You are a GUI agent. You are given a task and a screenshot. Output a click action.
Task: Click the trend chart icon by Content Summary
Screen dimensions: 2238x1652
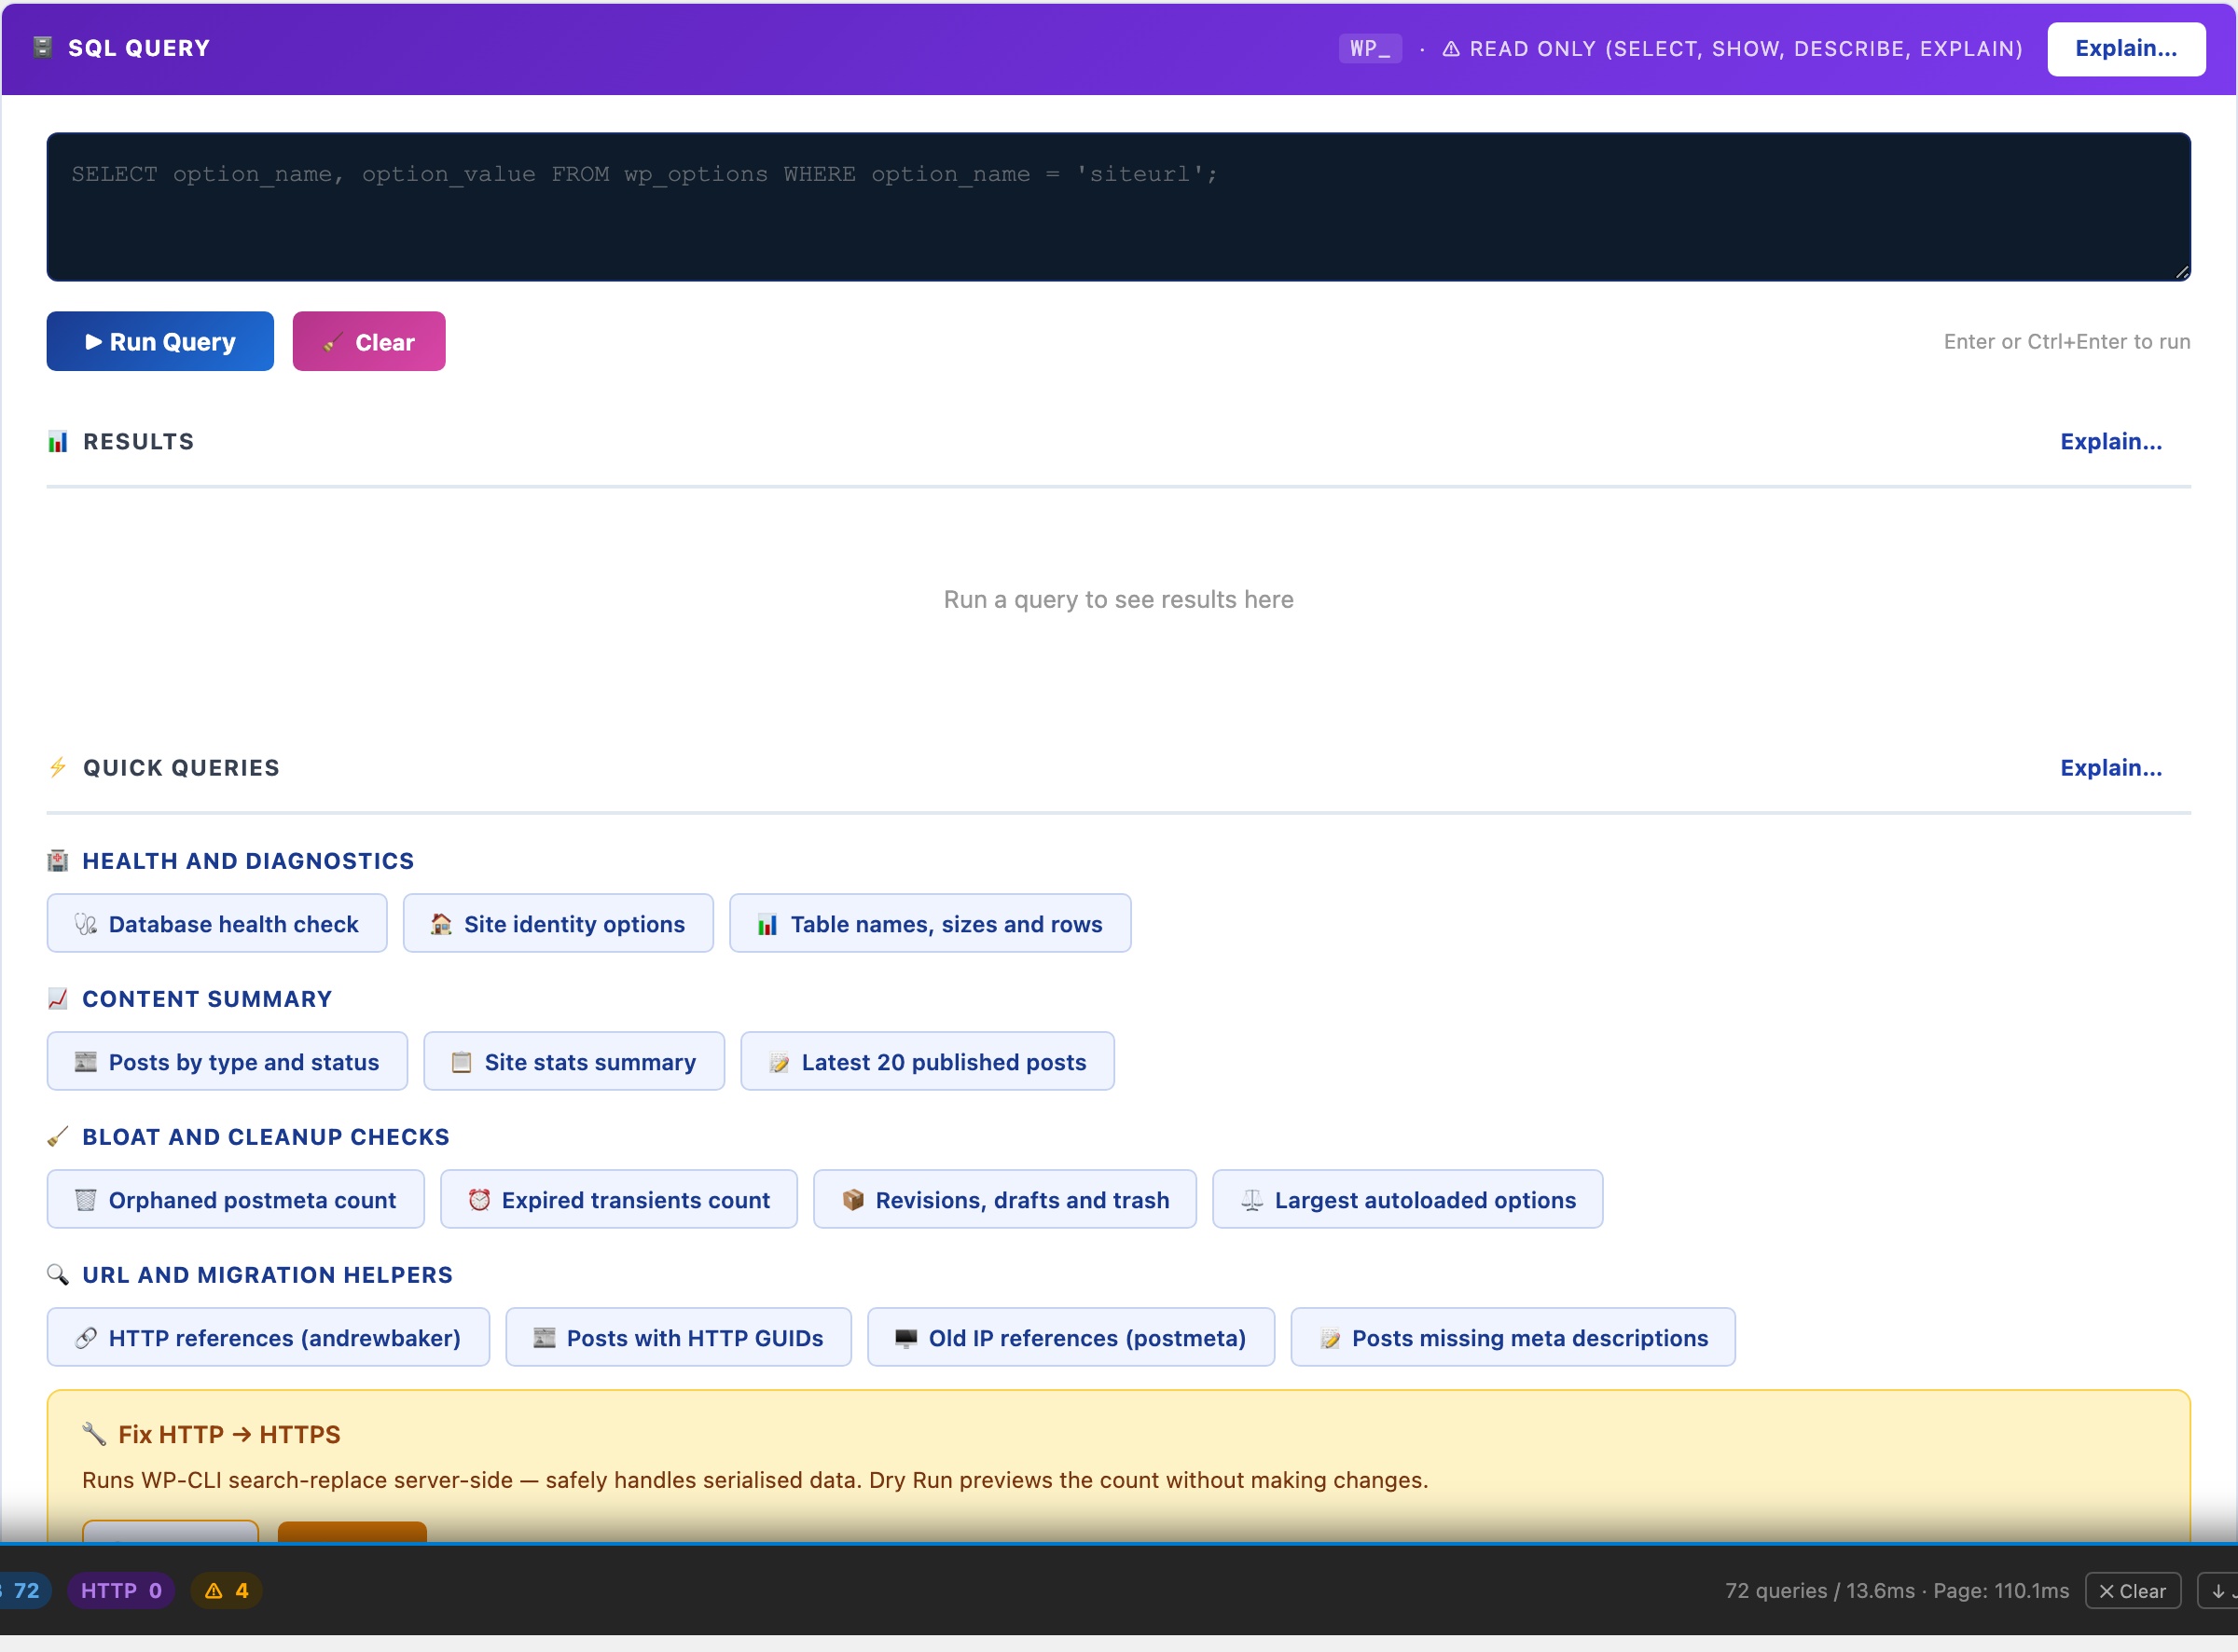pyautogui.click(x=58, y=998)
